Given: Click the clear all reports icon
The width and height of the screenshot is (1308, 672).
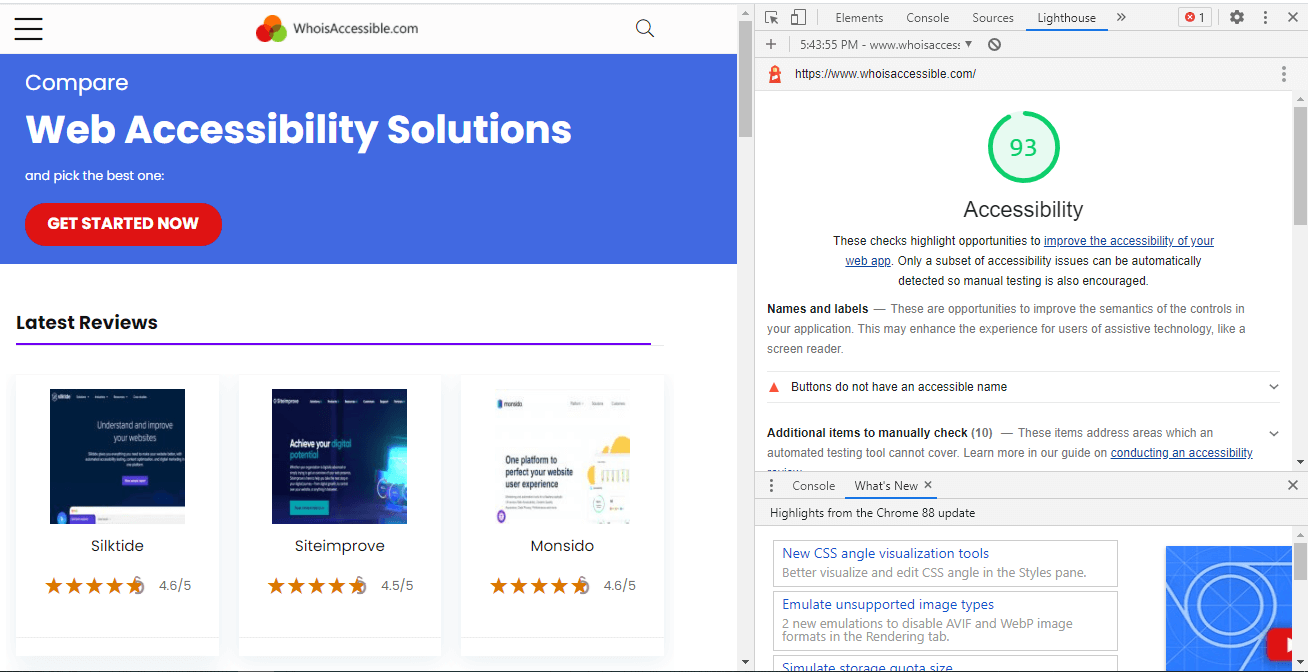Looking at the screenshot, I should point(994,44).
